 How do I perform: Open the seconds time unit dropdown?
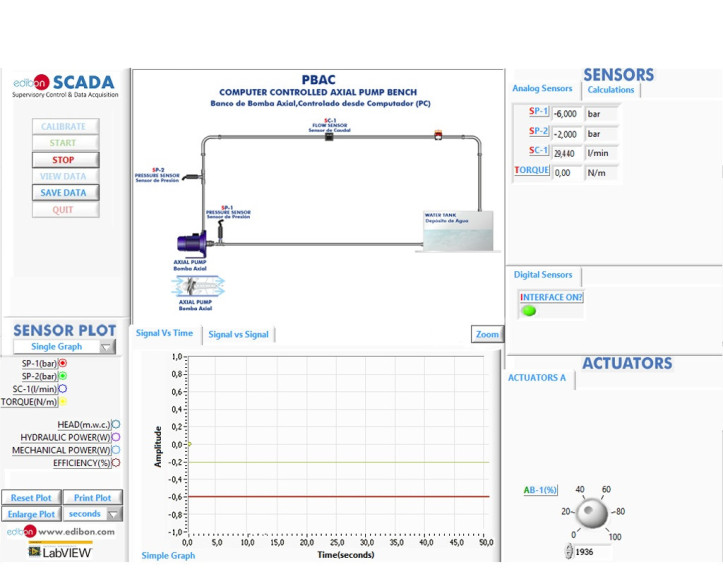click(114, 514)
